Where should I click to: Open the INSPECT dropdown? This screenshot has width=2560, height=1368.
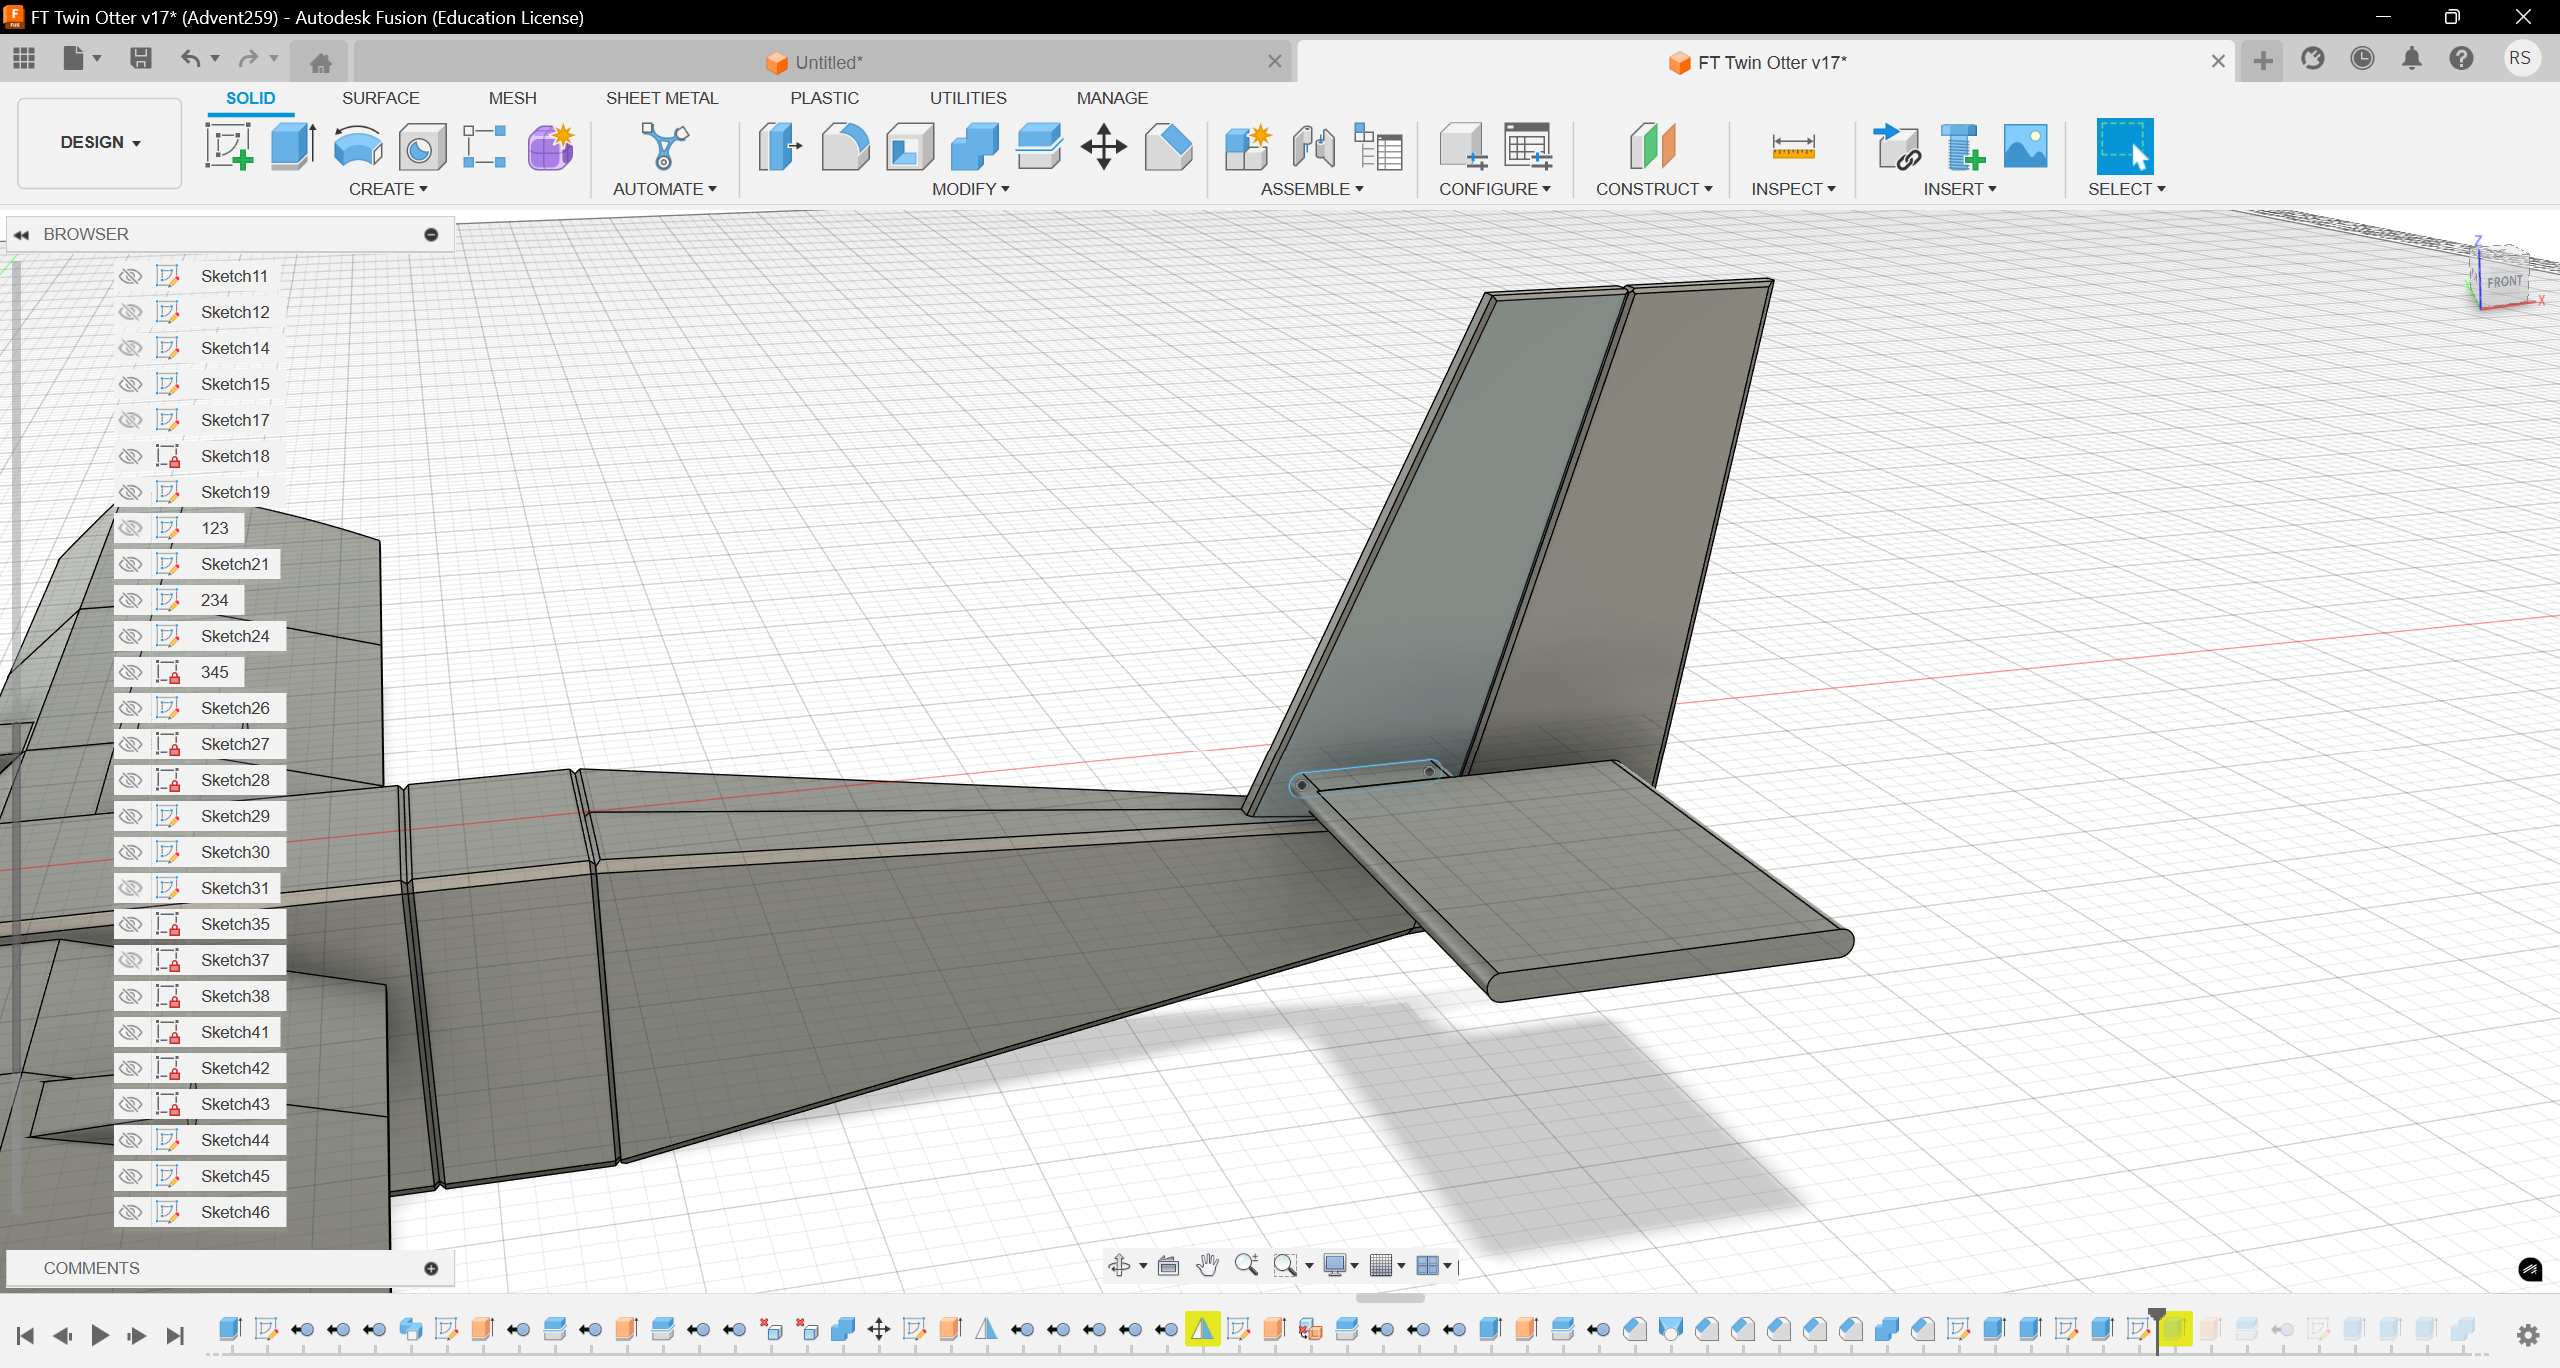pyautogui.click(x=1793, y=189)
